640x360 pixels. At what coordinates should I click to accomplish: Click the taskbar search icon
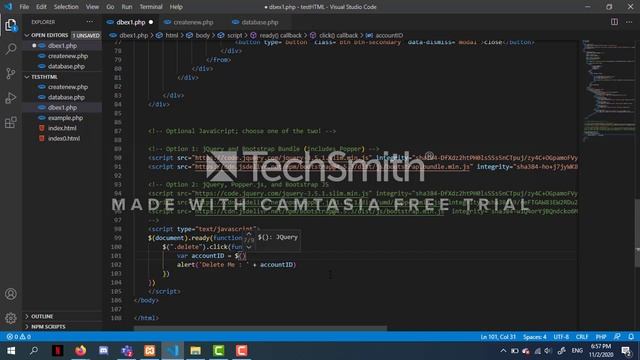point(34,351)
